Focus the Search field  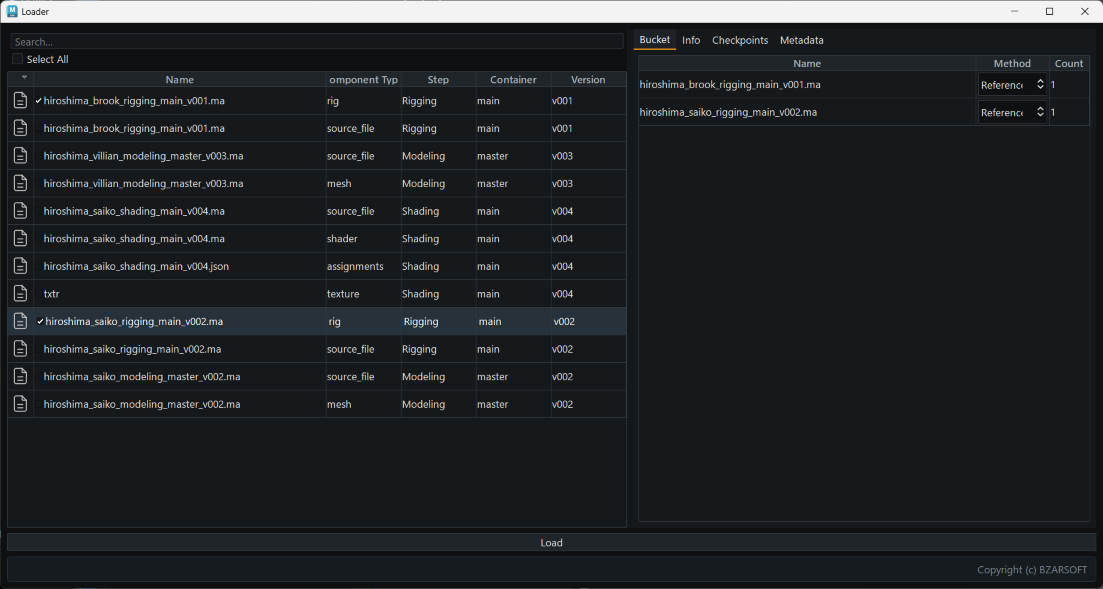317,42
